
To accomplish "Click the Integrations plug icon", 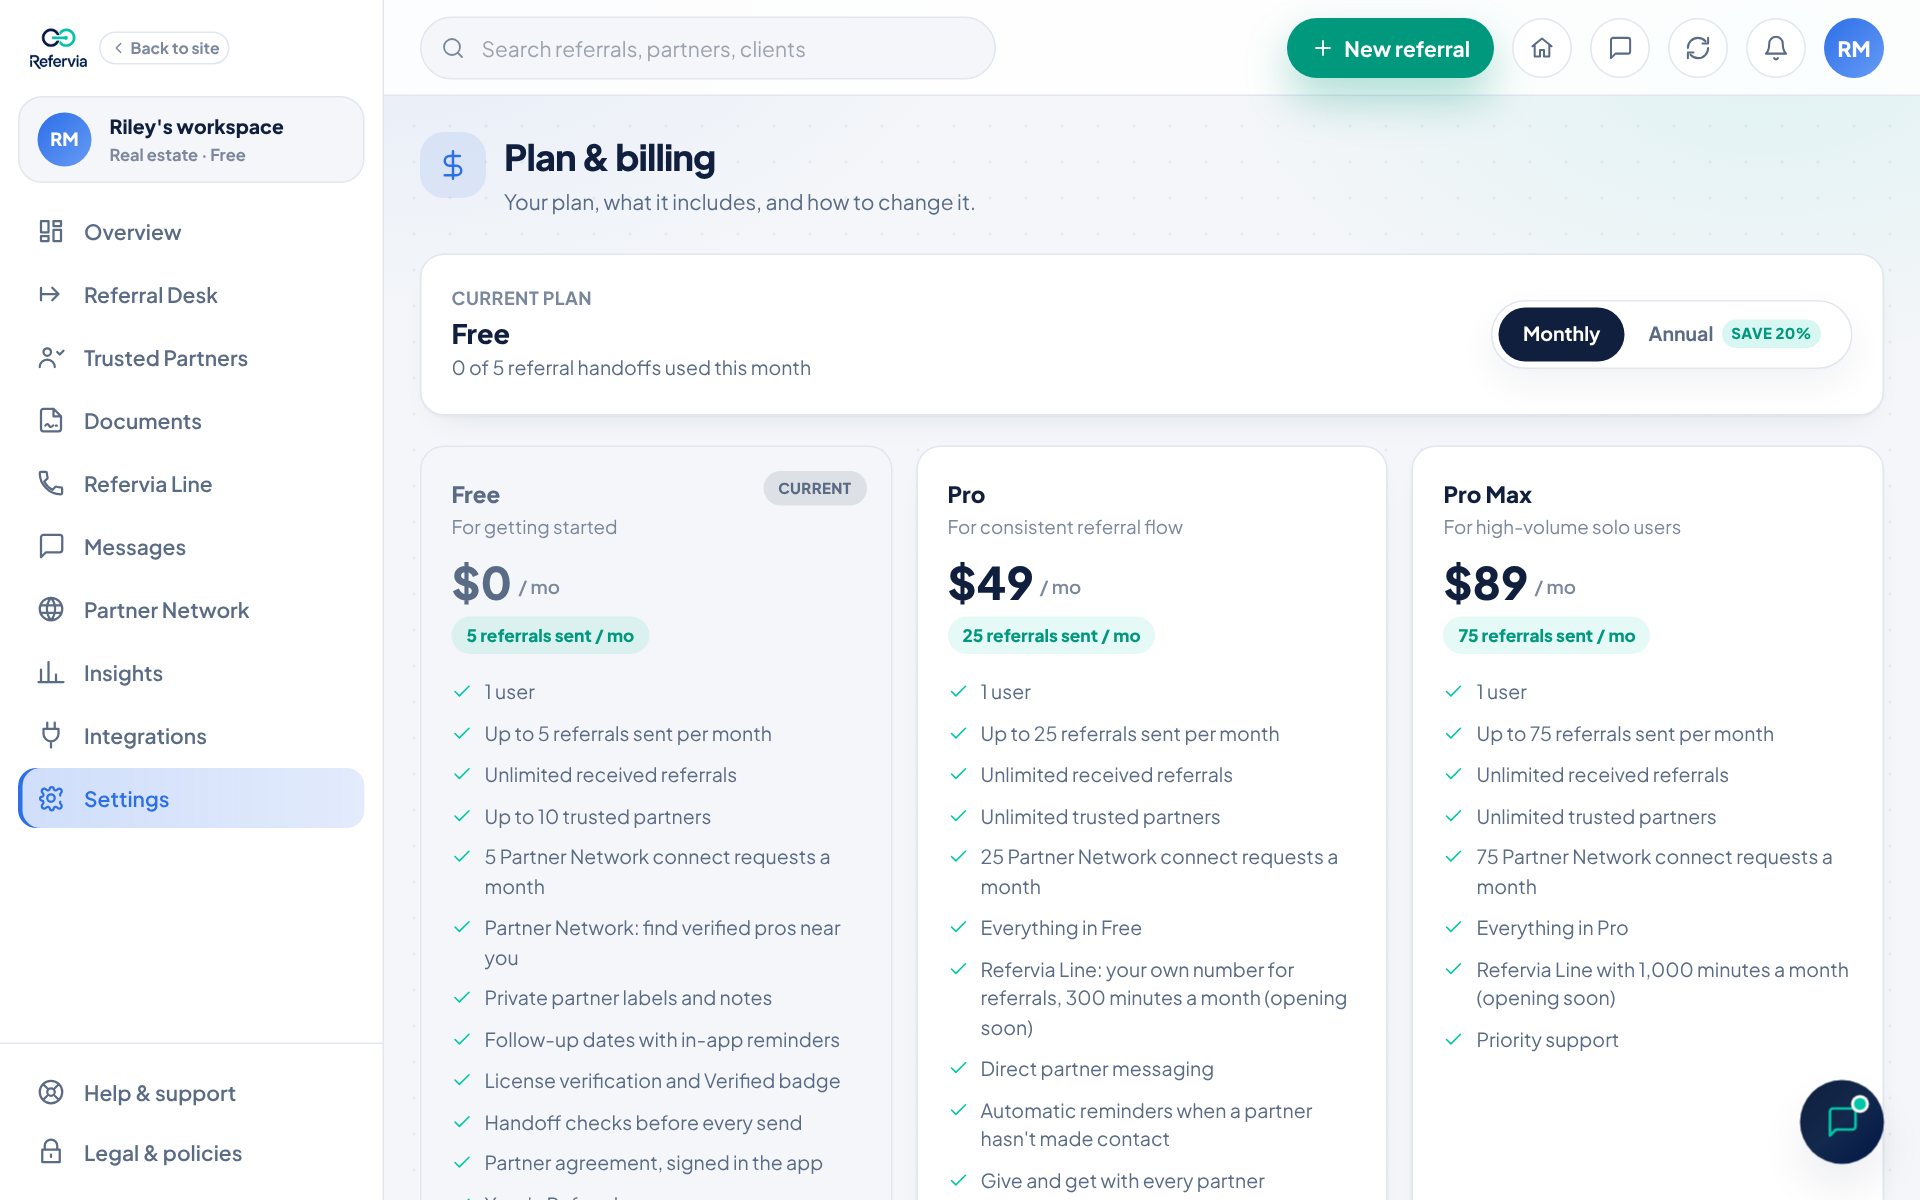I will (51, 736).
